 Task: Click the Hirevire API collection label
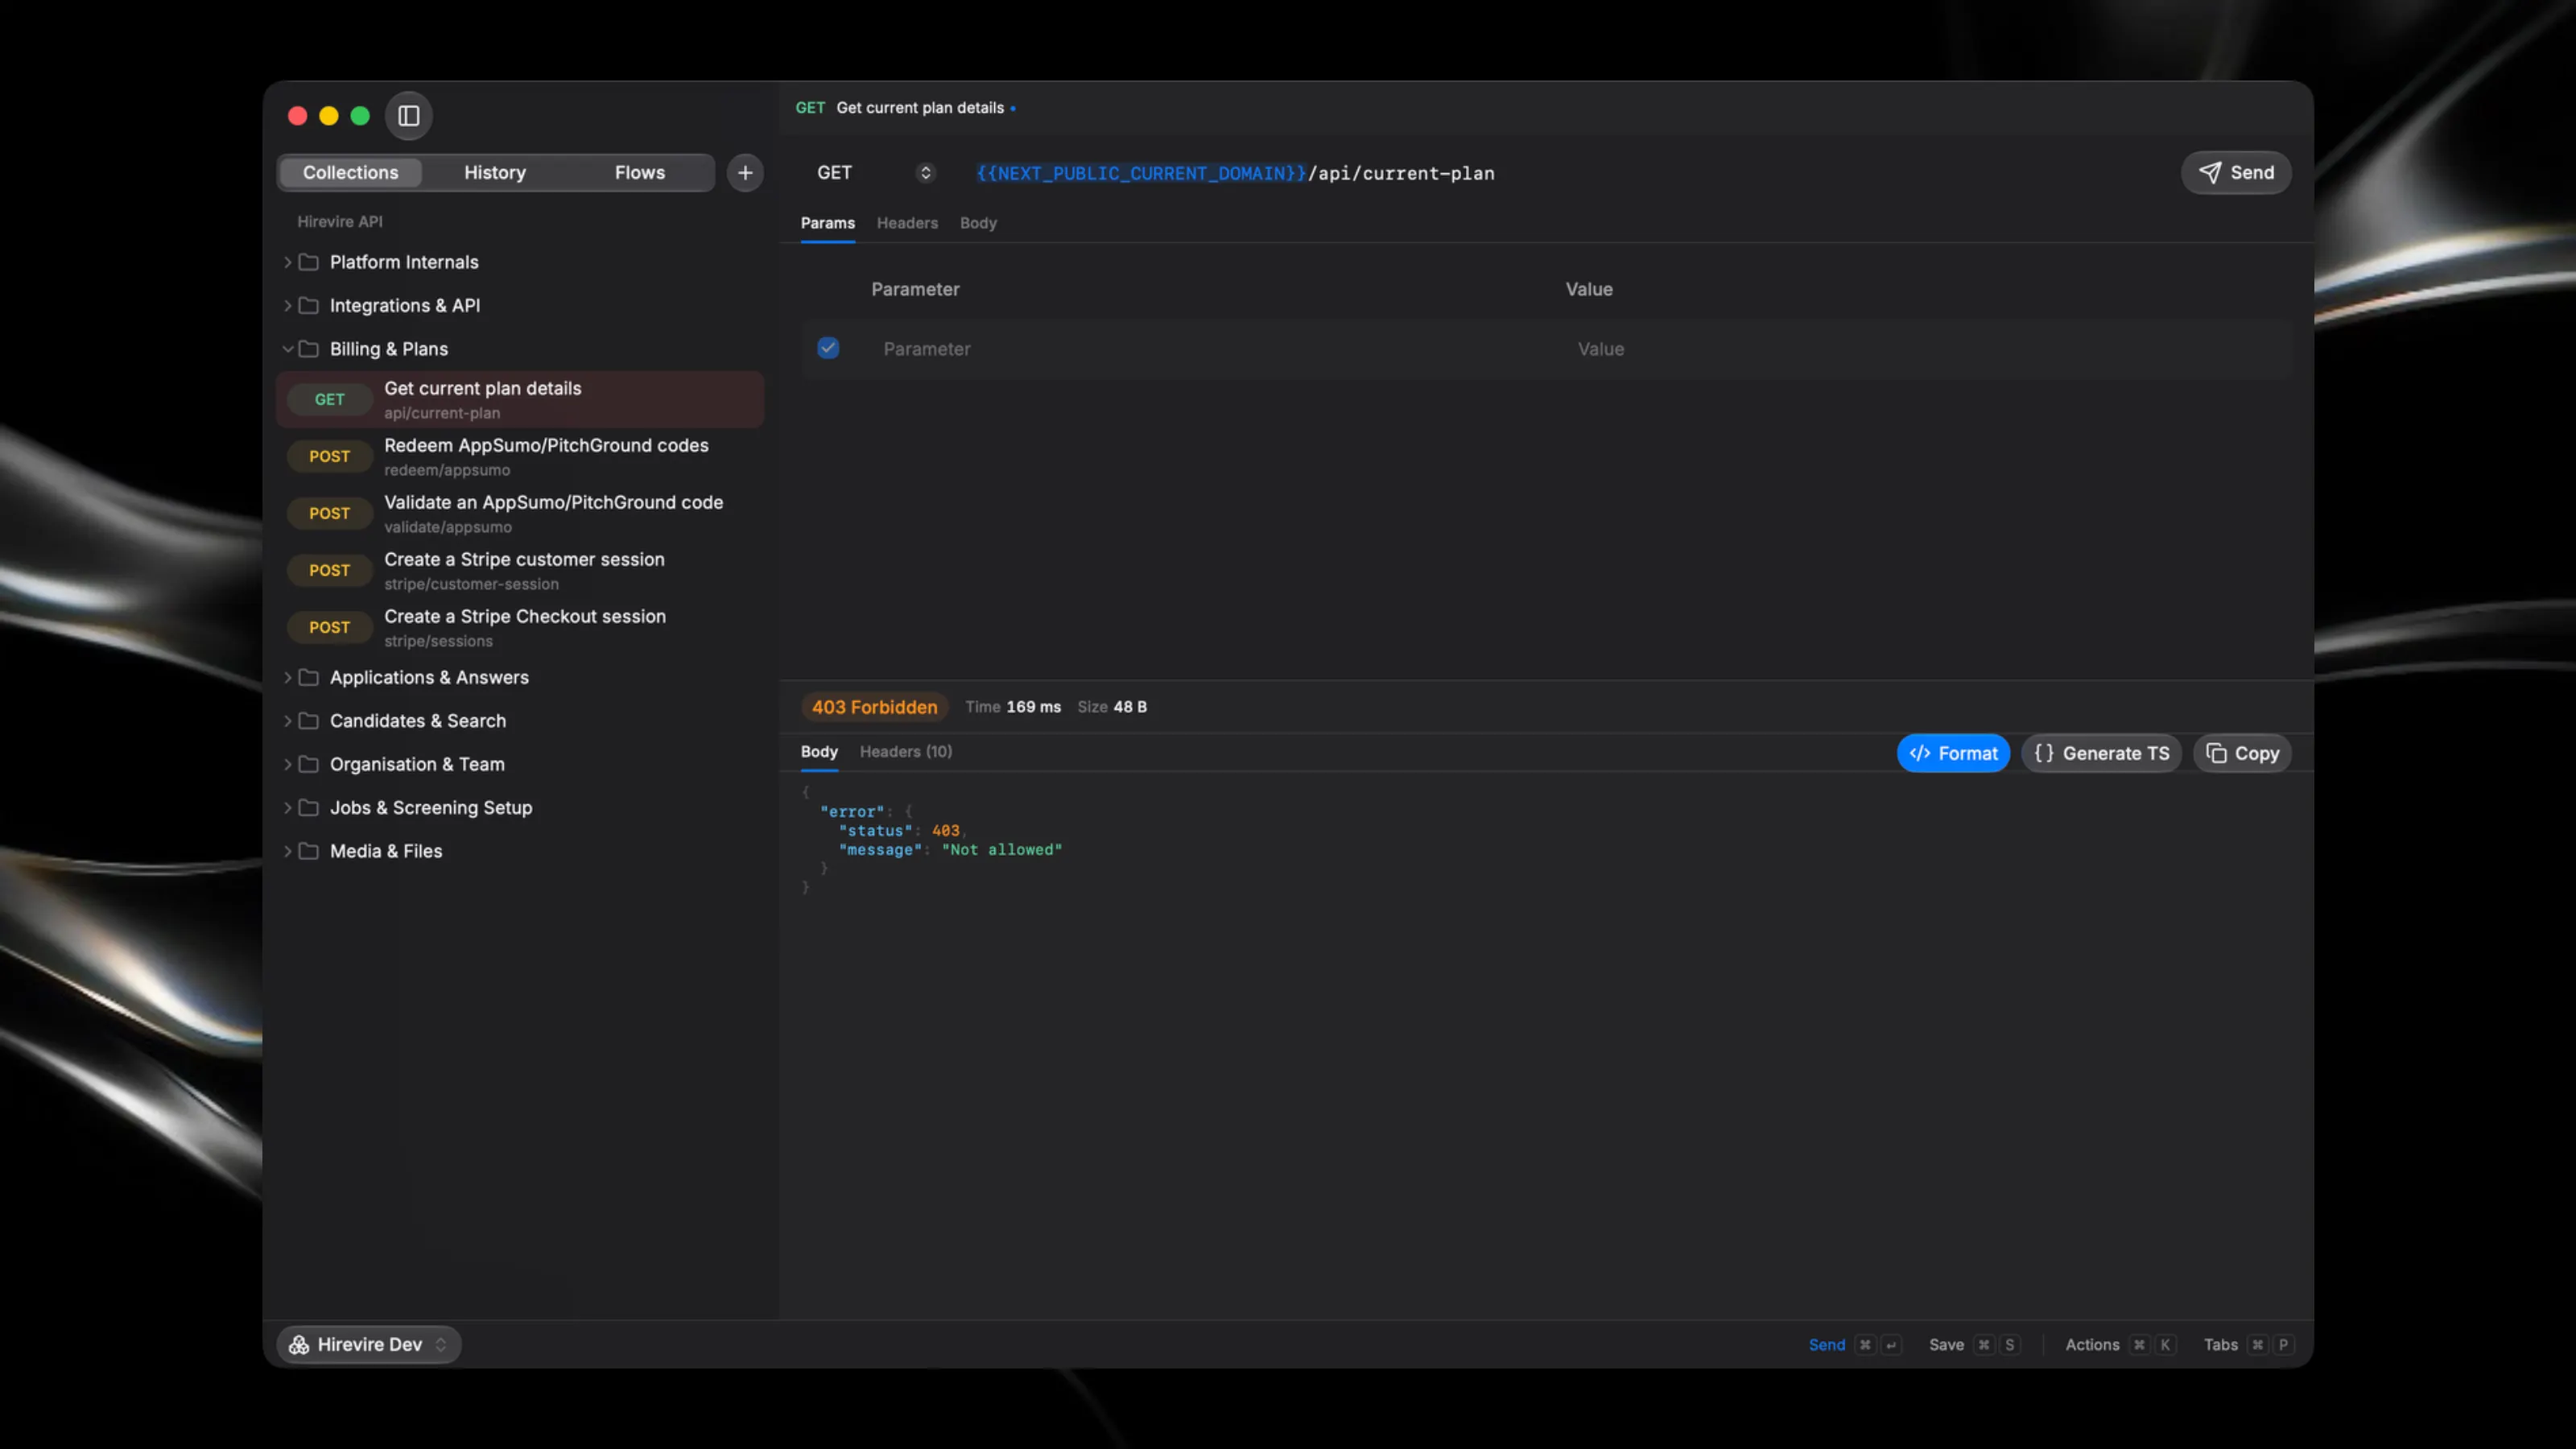point(339,221)
